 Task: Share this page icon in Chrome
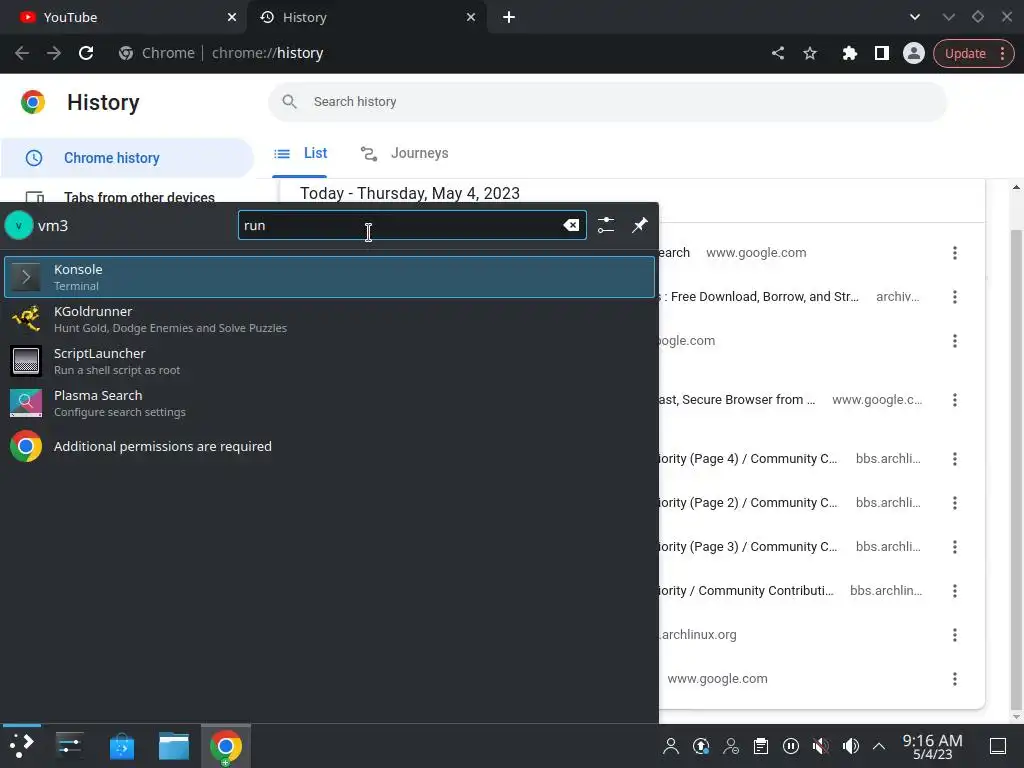pyautogui.click(x=778, y=53)
